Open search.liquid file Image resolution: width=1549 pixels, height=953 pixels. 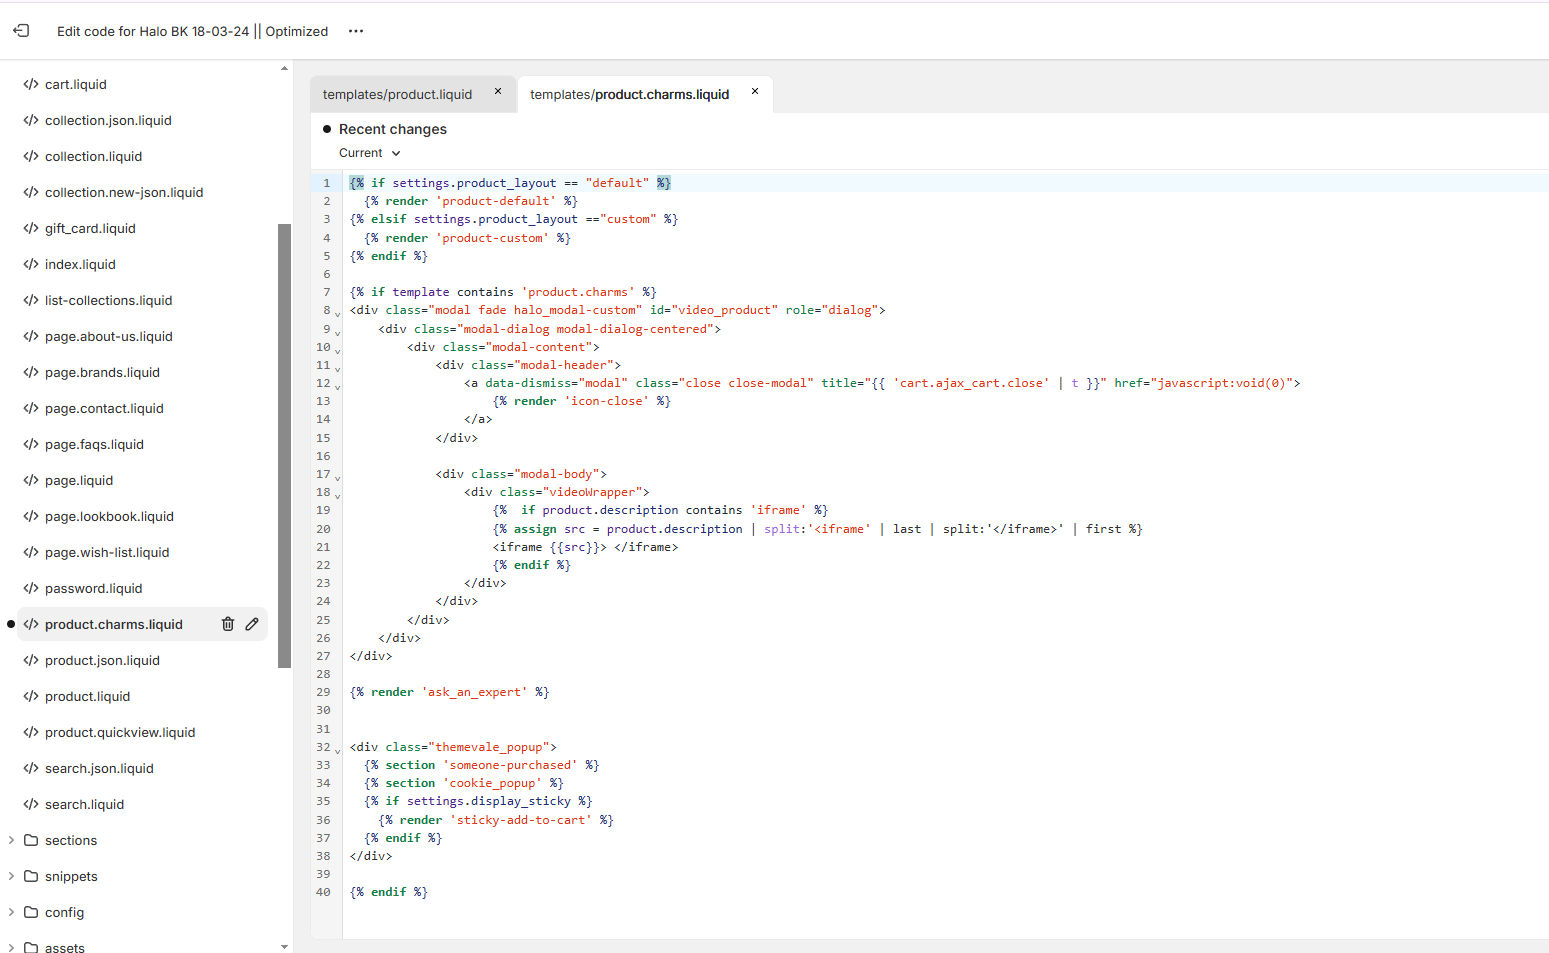[x=84, y=804]
